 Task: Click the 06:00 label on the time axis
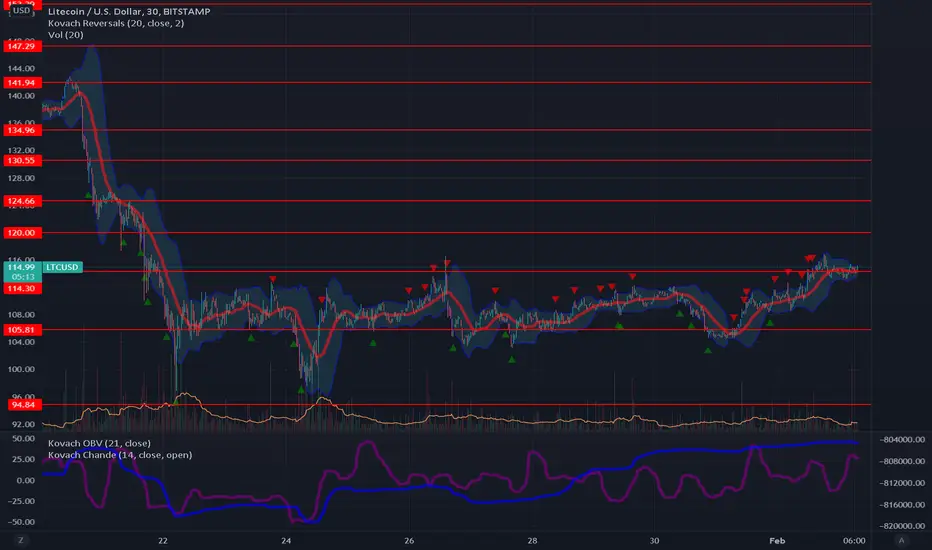854,540
